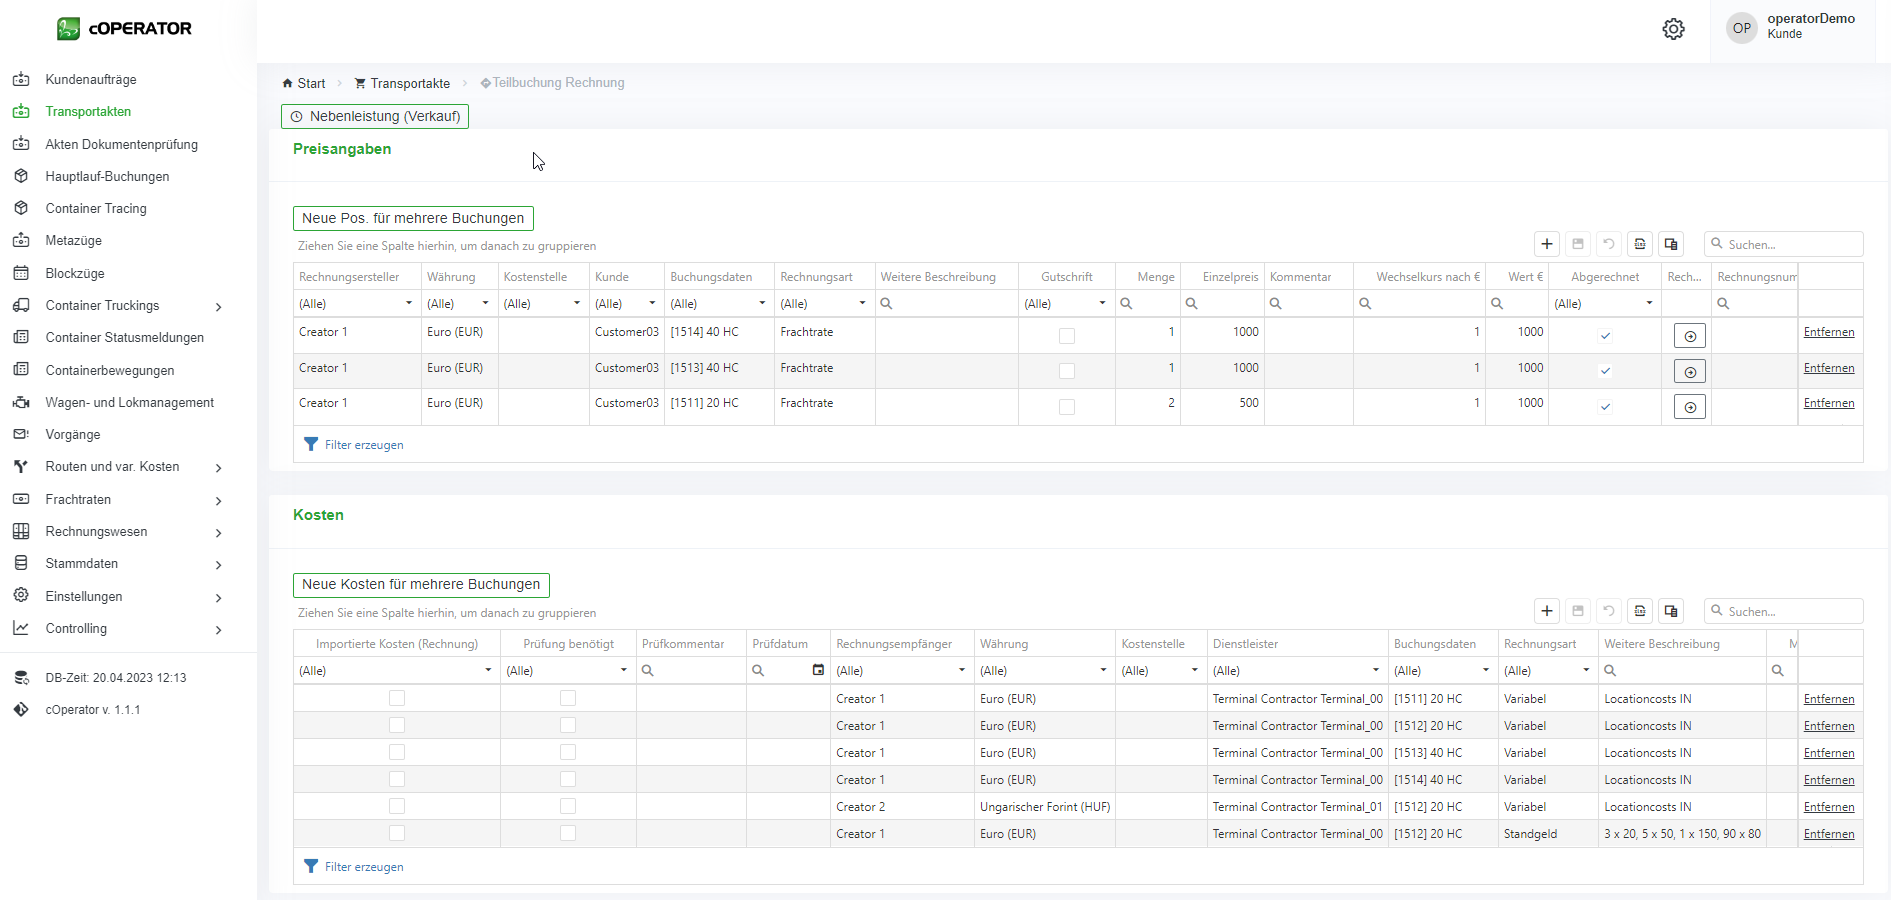Toggle Abgerechnet checkbox for the [1511] 20 HC row

click(1605, 407)
